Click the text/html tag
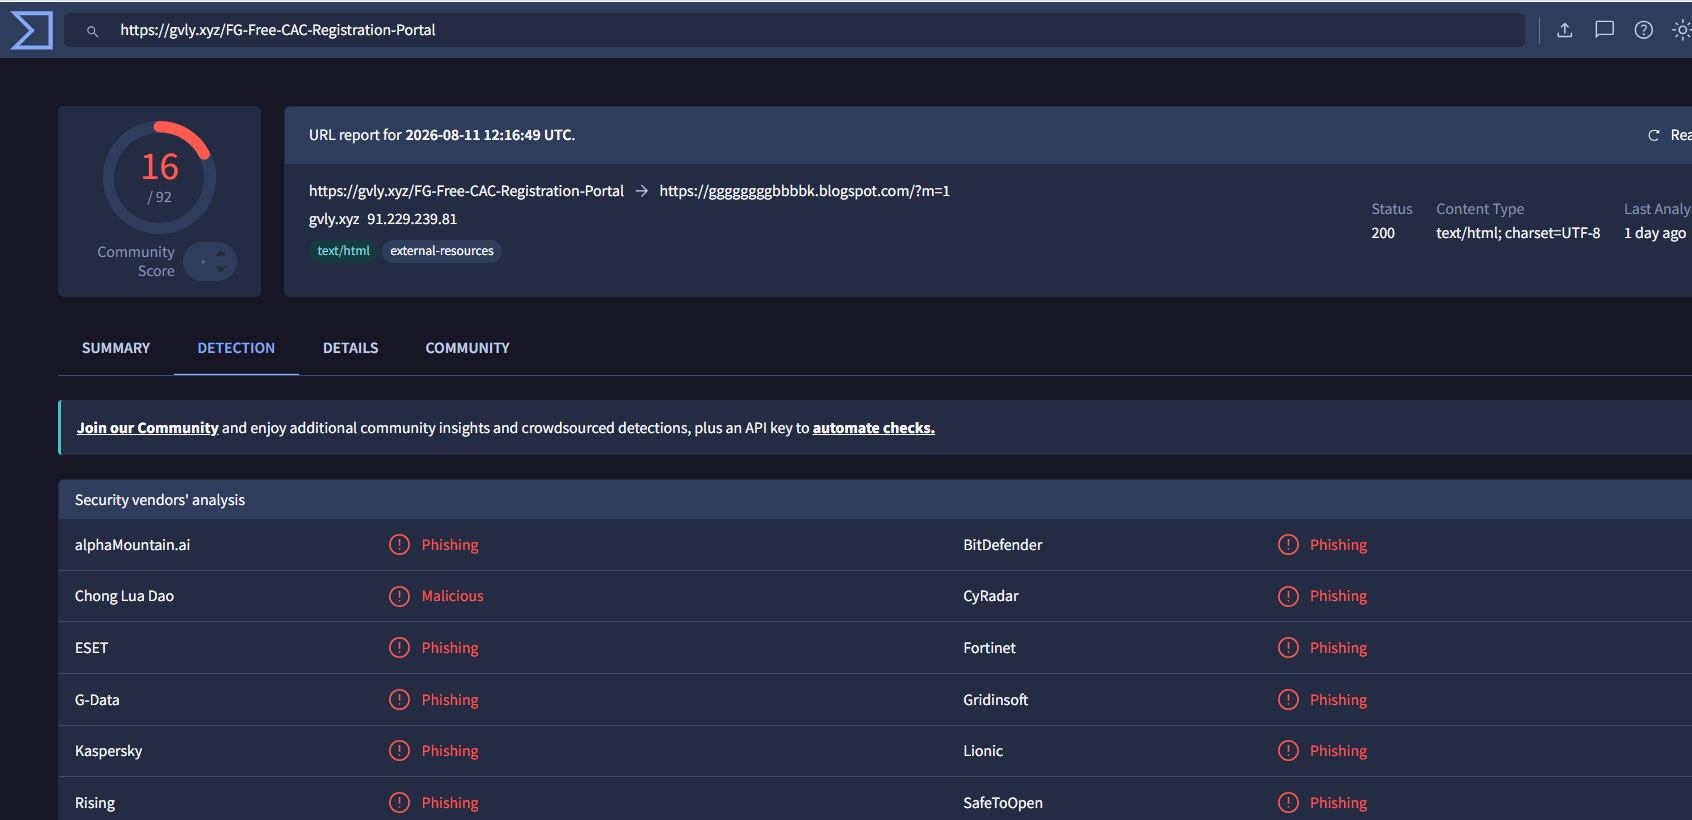This screenshot has width=1692, height=820. 343,251
